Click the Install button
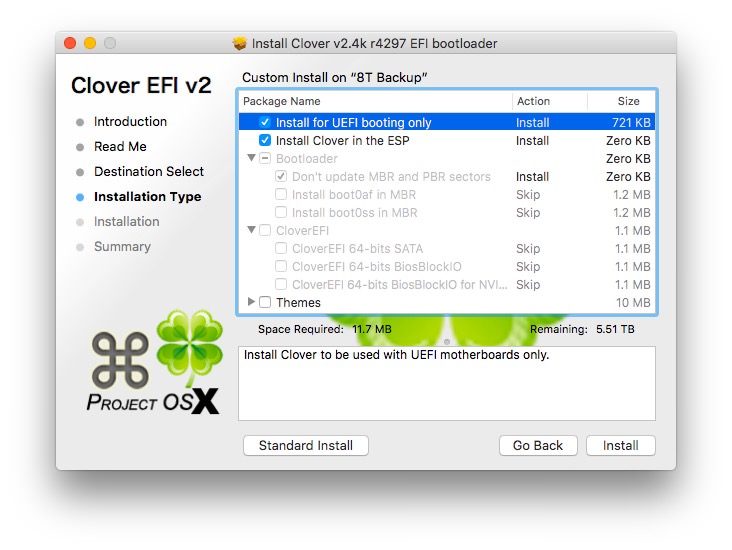This screenshot has height=550, width=732. click(620, 445)
